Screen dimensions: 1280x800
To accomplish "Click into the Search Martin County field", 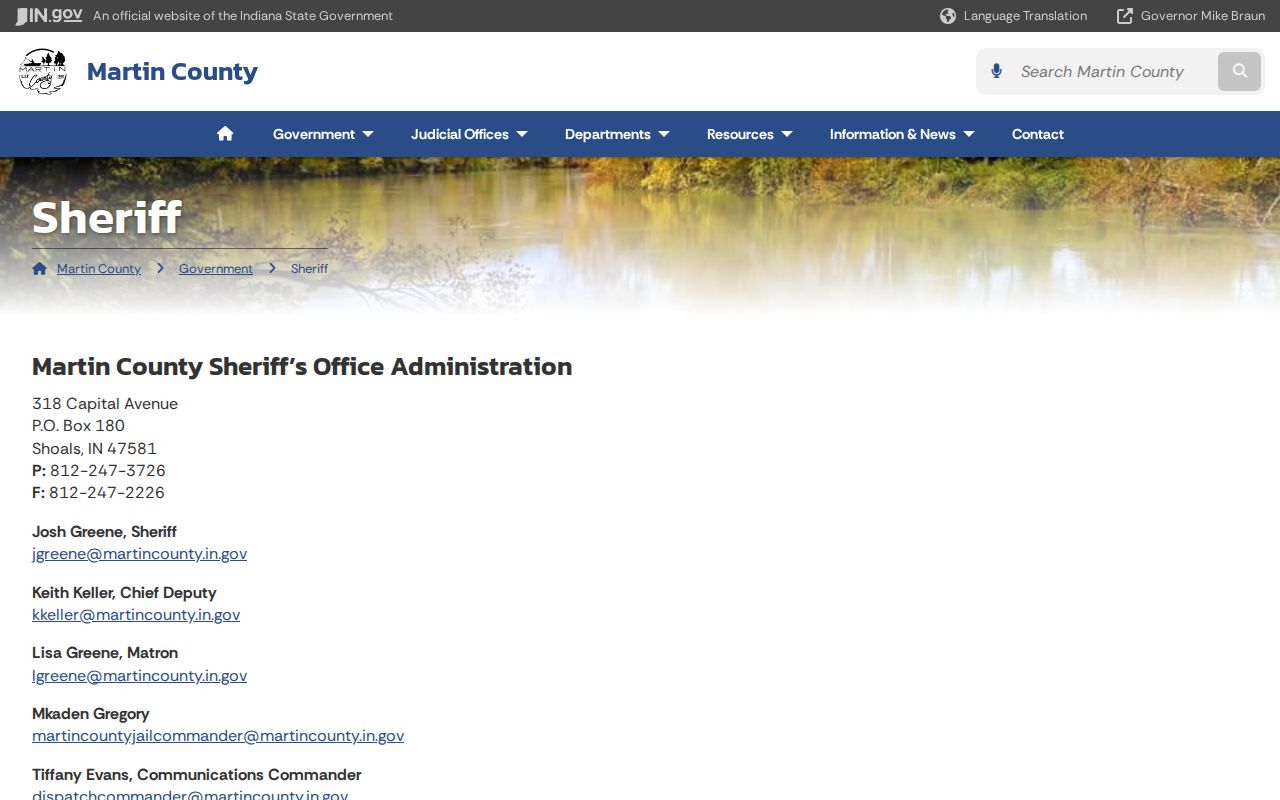I will pos(1113,72).
